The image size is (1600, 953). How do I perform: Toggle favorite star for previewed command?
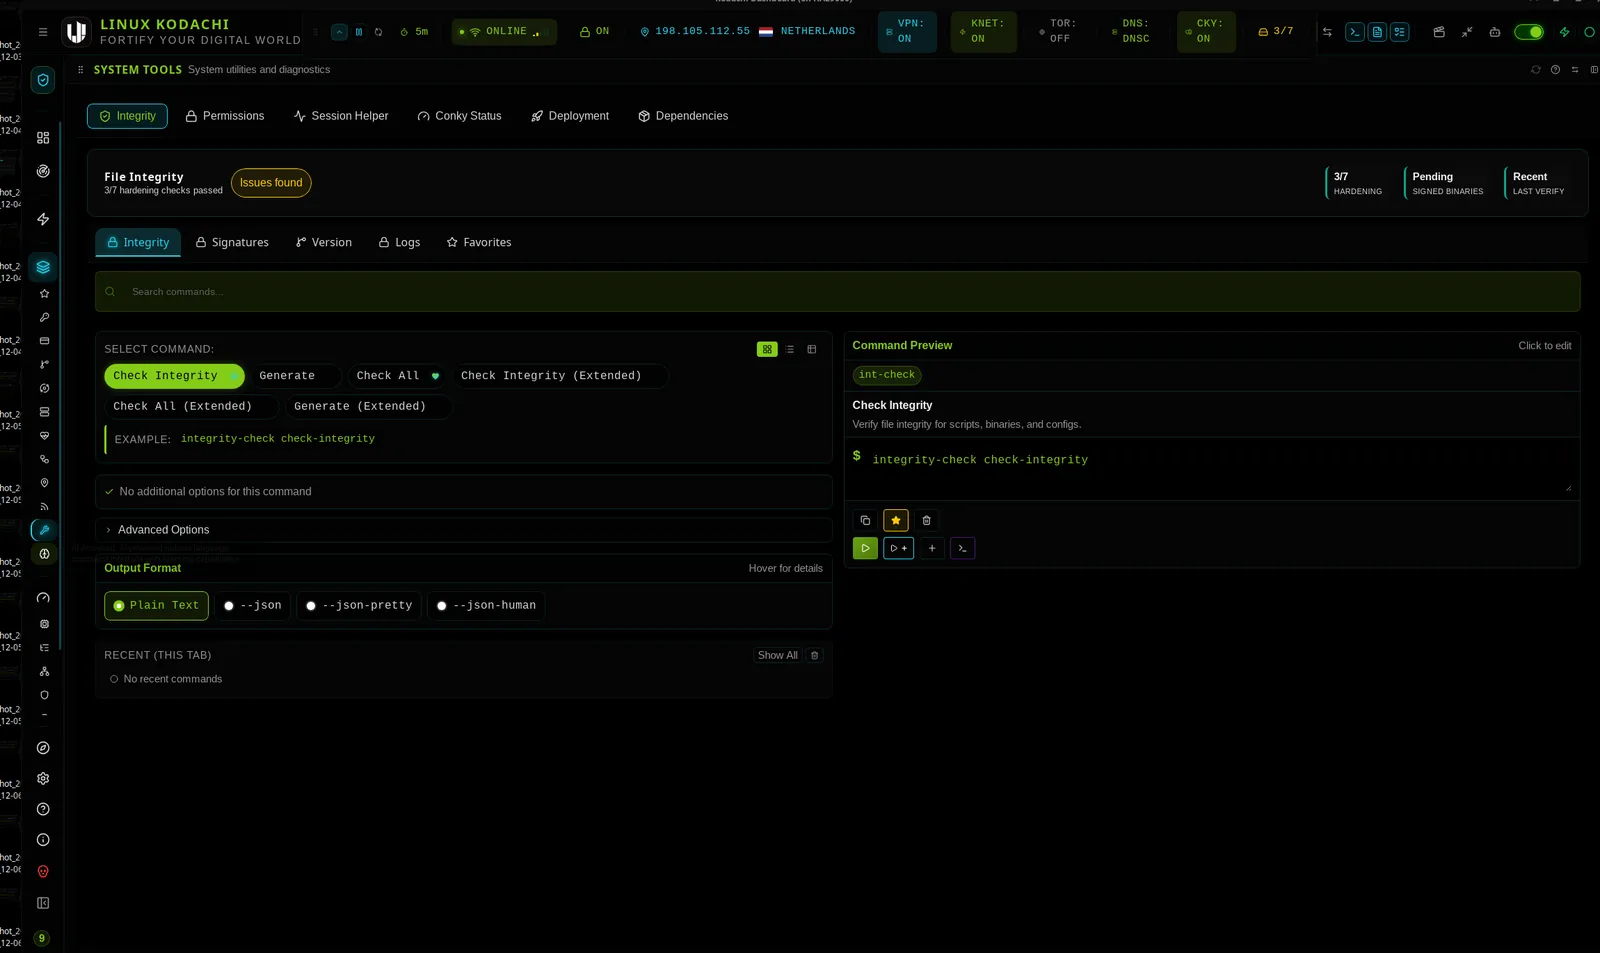pos(896,521)
